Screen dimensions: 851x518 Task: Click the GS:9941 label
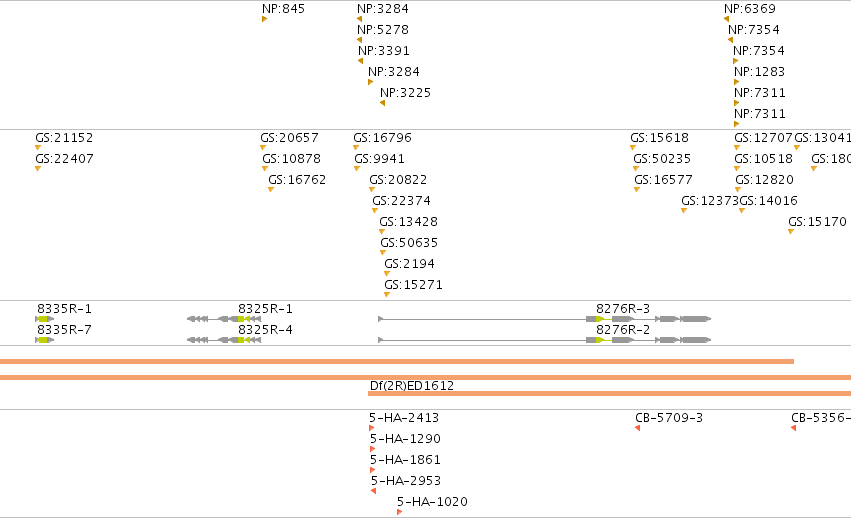(x=379, y=159)
